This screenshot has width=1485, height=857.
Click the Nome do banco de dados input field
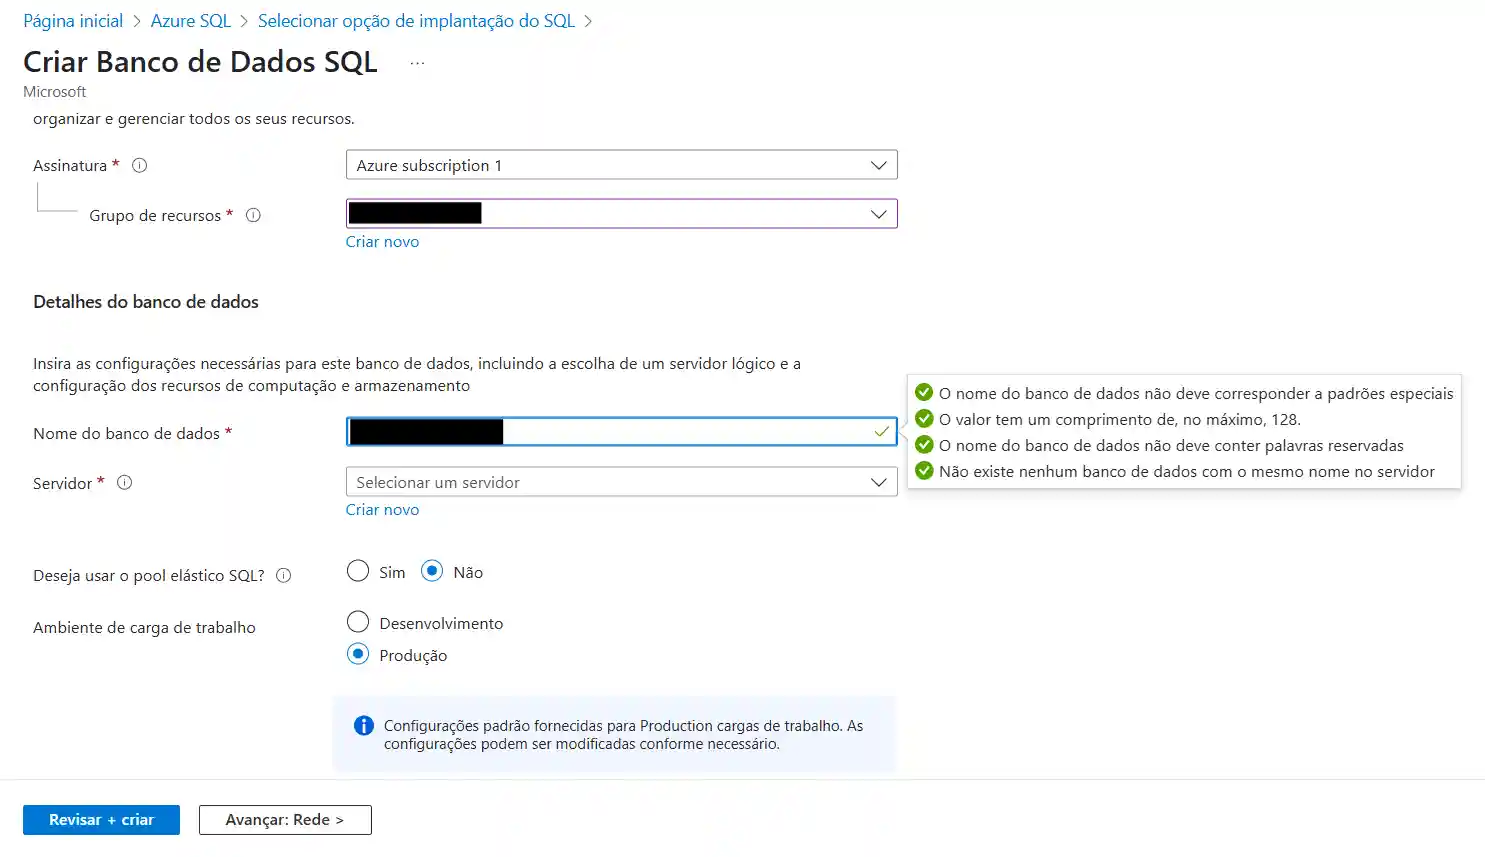(x=620, y=432)
